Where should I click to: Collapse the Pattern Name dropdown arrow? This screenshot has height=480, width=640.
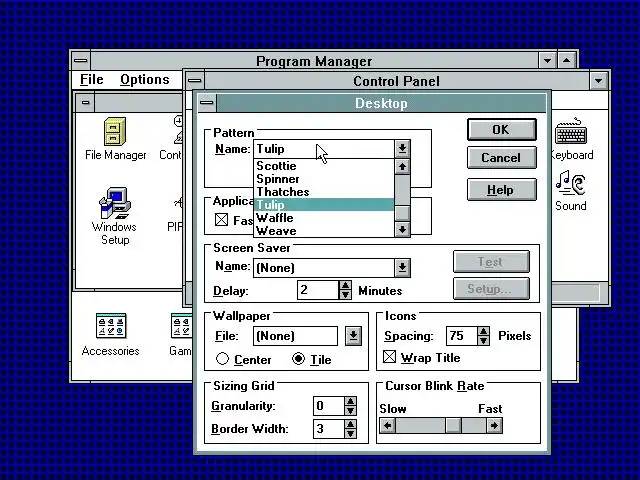click(402, 149)
